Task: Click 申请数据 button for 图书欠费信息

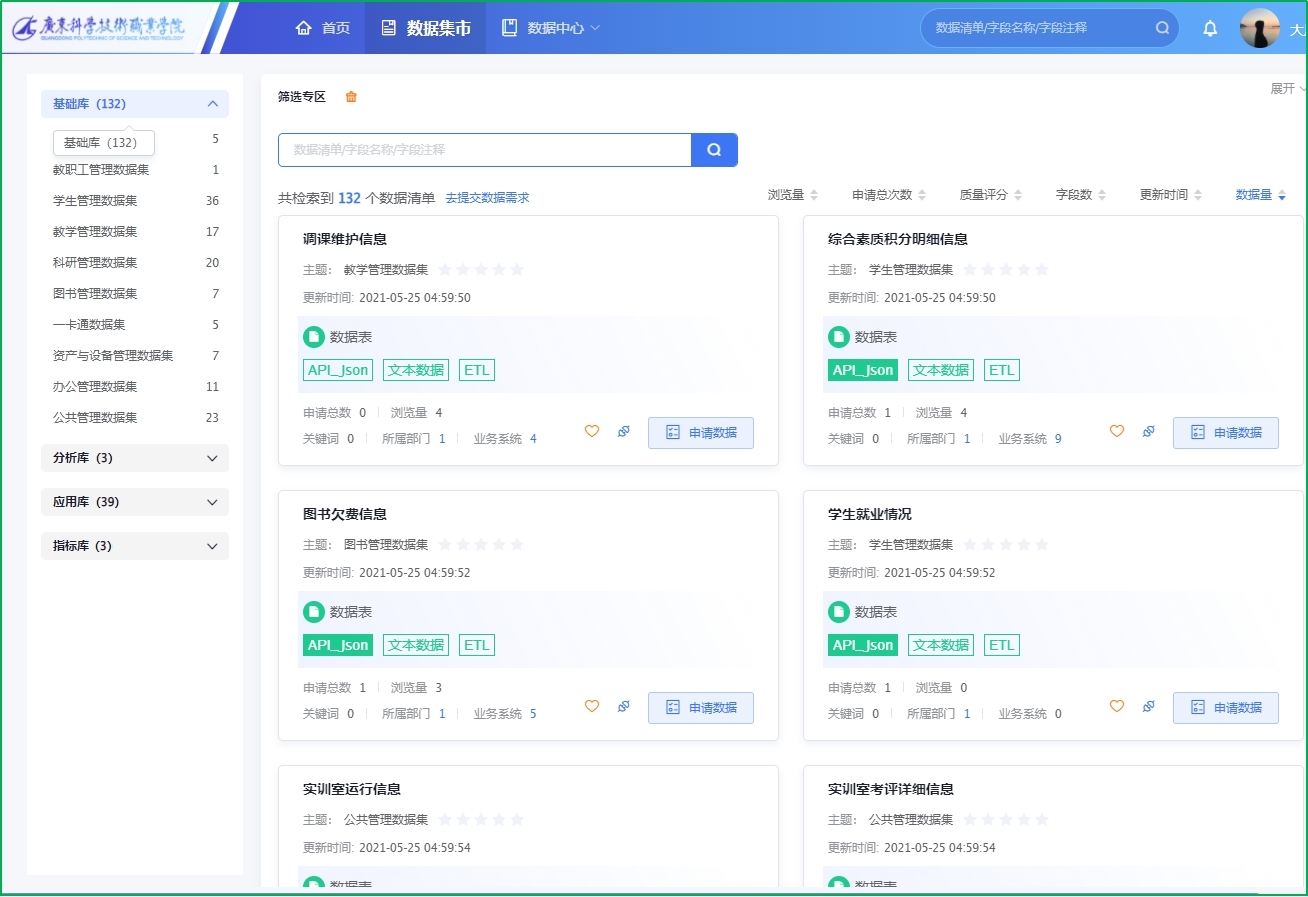Action: 701,708
